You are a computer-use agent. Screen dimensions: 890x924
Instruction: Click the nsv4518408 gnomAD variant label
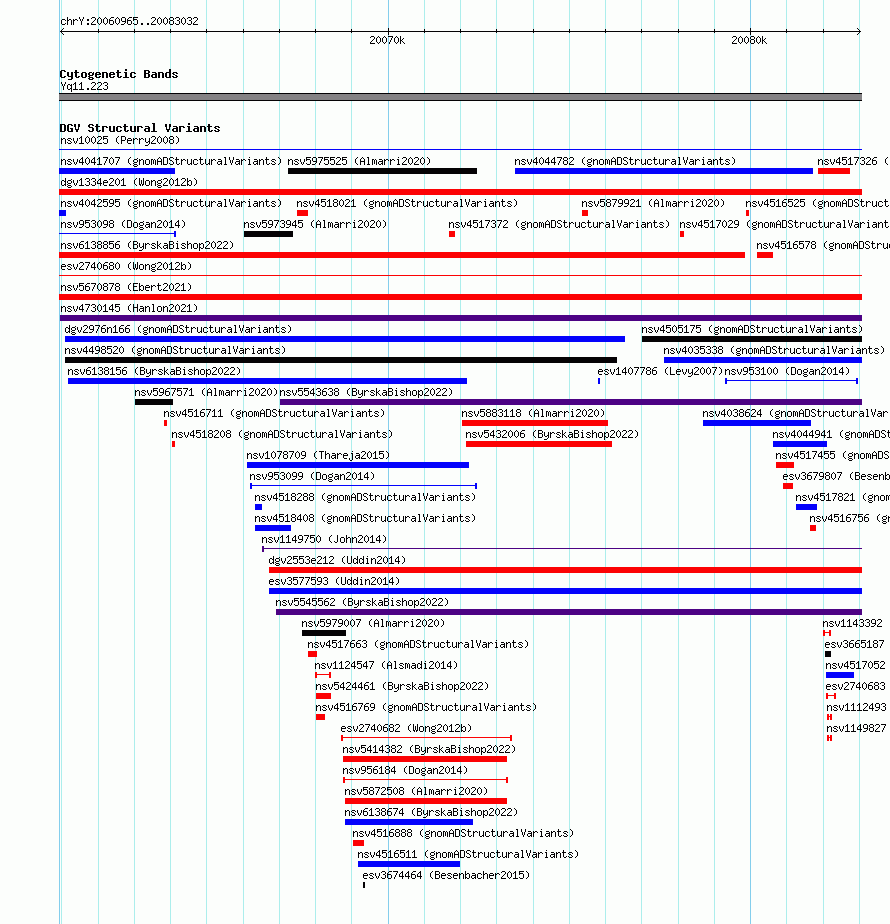(365, 519)
